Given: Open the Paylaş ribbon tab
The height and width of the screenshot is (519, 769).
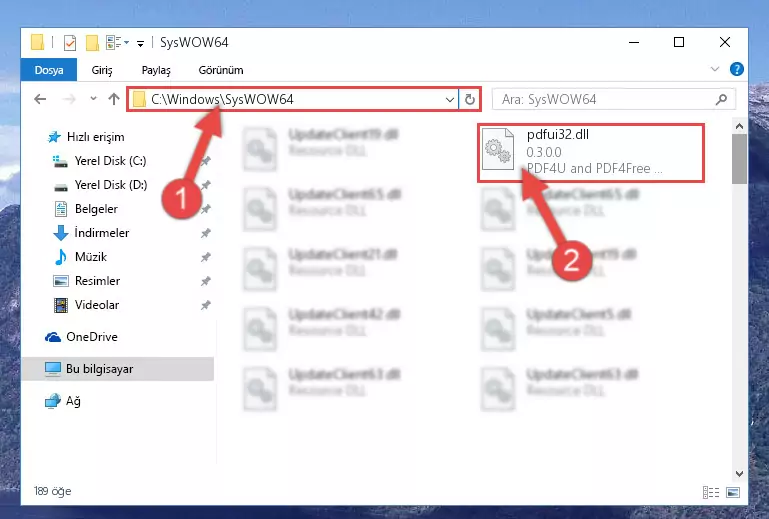Looking at the screenshot, I should (x=156, y=70).
